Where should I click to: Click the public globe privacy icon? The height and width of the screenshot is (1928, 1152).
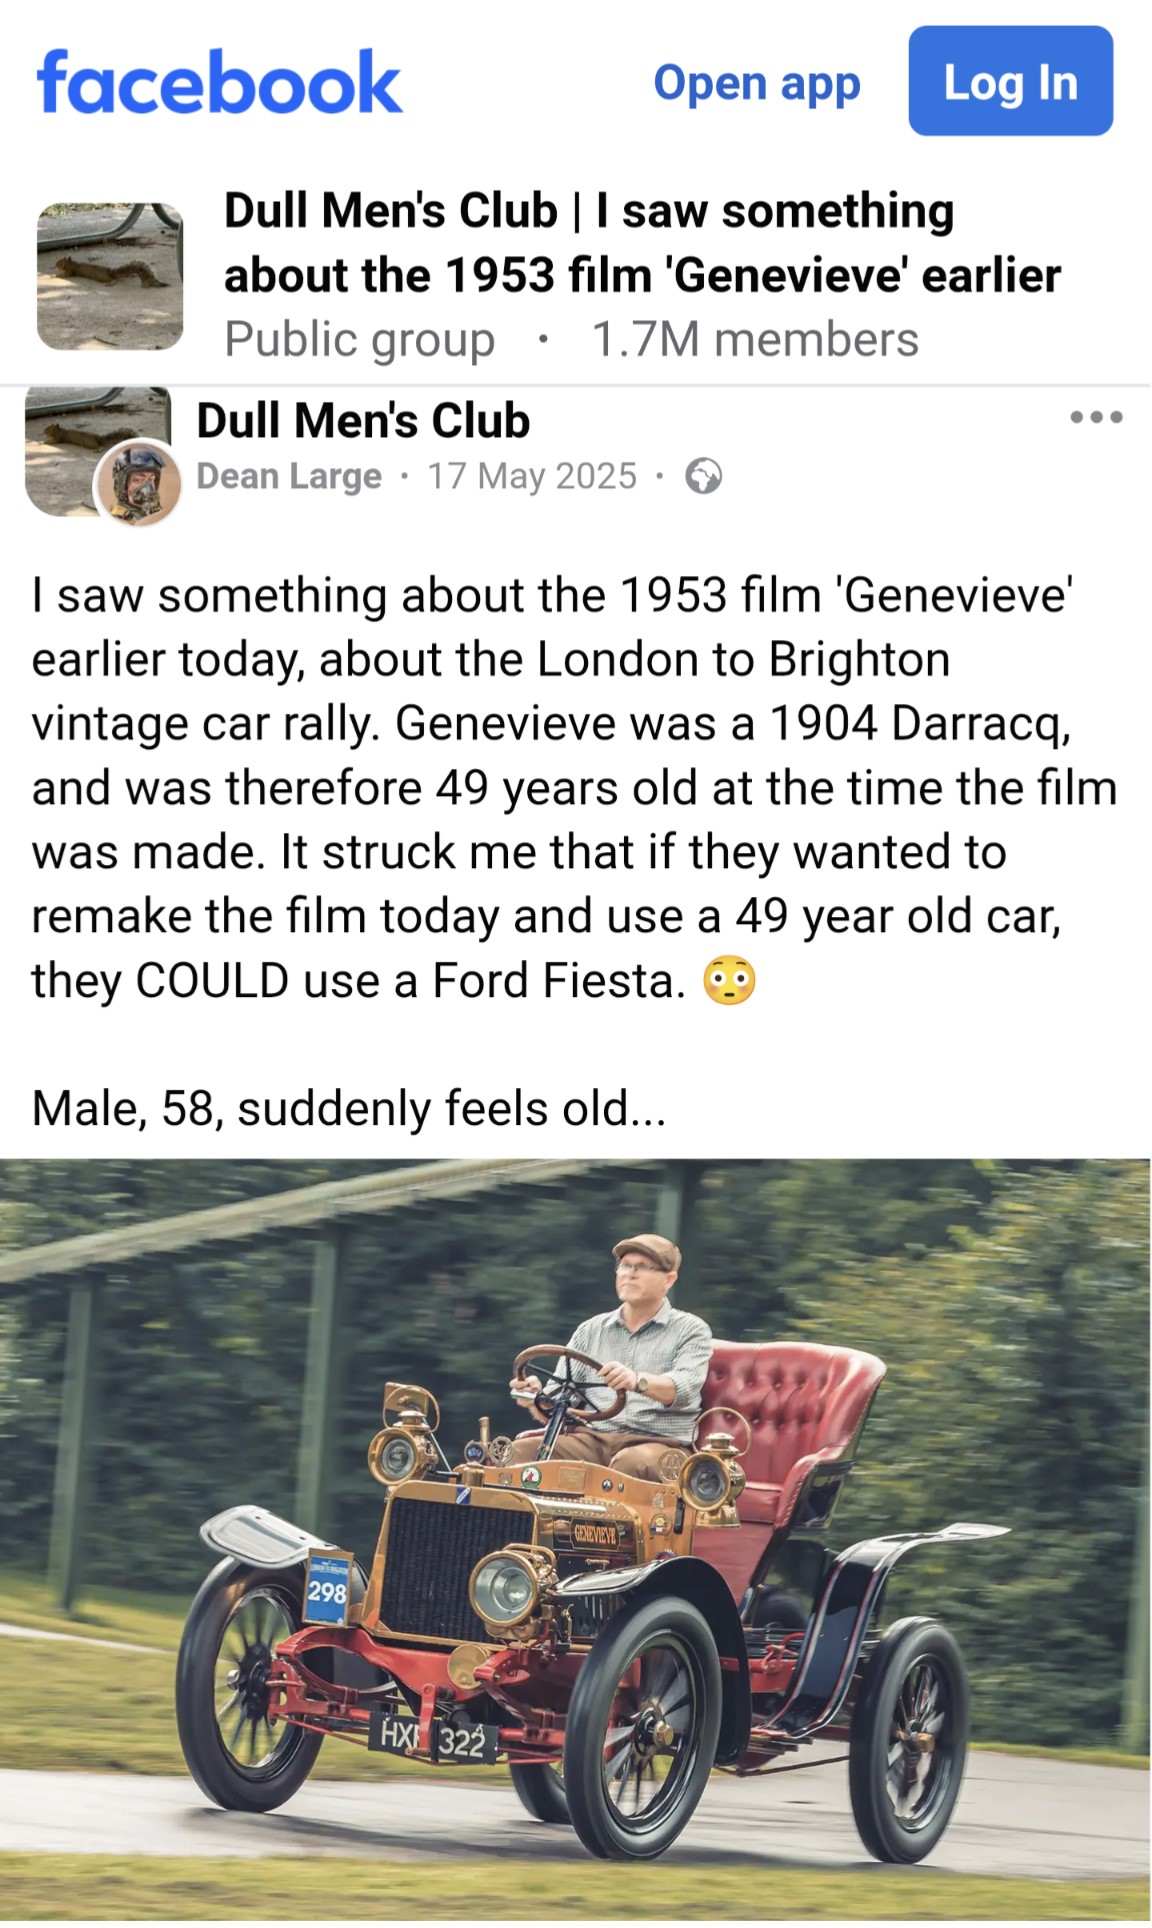703,476
